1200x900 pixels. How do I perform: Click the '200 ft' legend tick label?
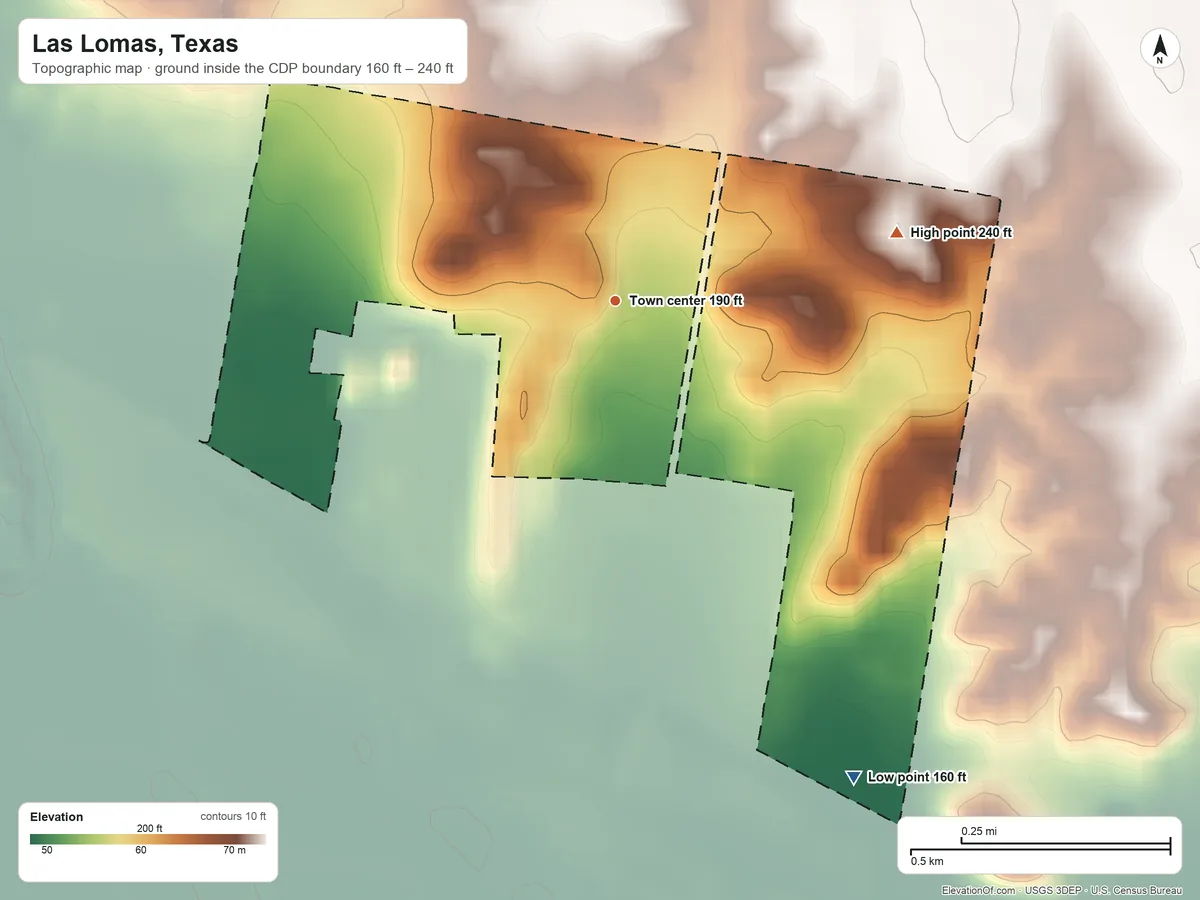click(x=149, y=828)
